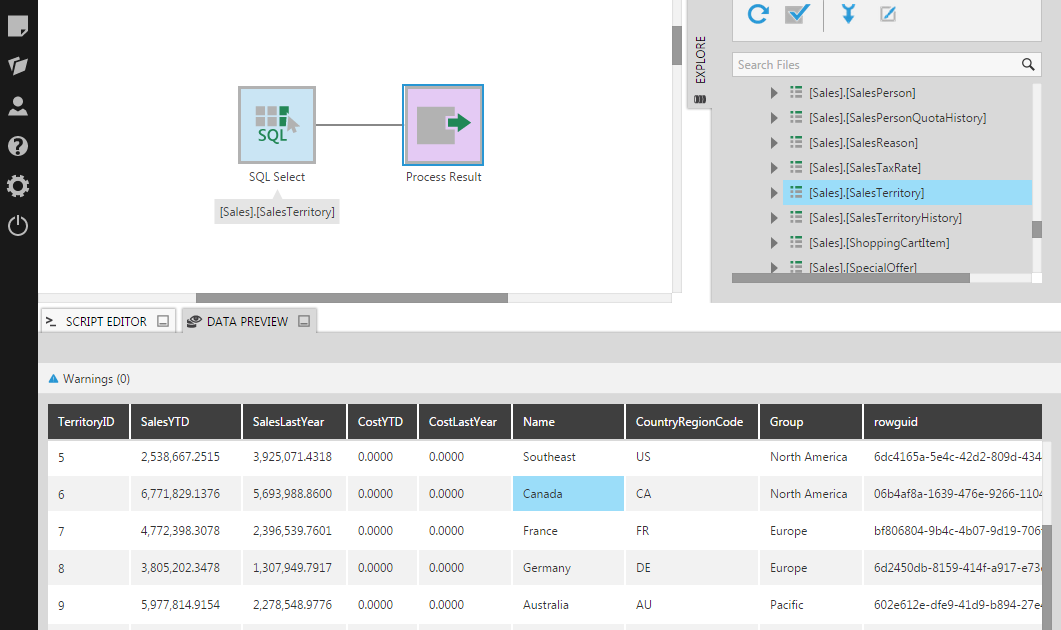Select [Sales].[ShoppingCartItem] in the tree
Viewport: 1061px width, 630px height.
(879, 243)
